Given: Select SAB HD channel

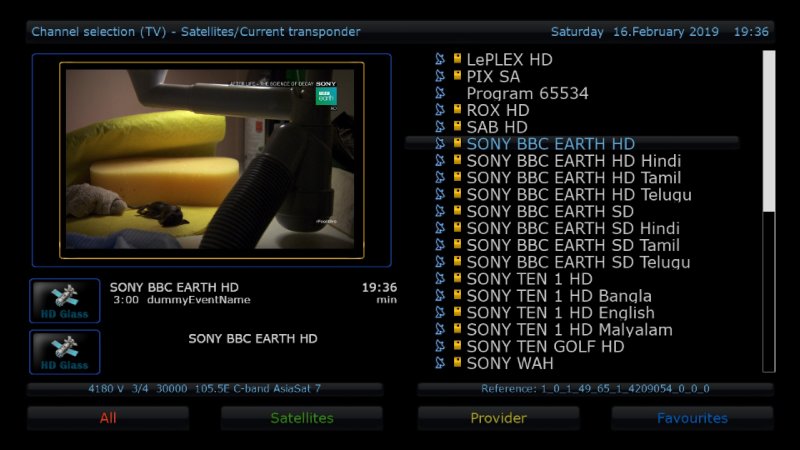Looking at the screenshot, I should coord(496,127).
